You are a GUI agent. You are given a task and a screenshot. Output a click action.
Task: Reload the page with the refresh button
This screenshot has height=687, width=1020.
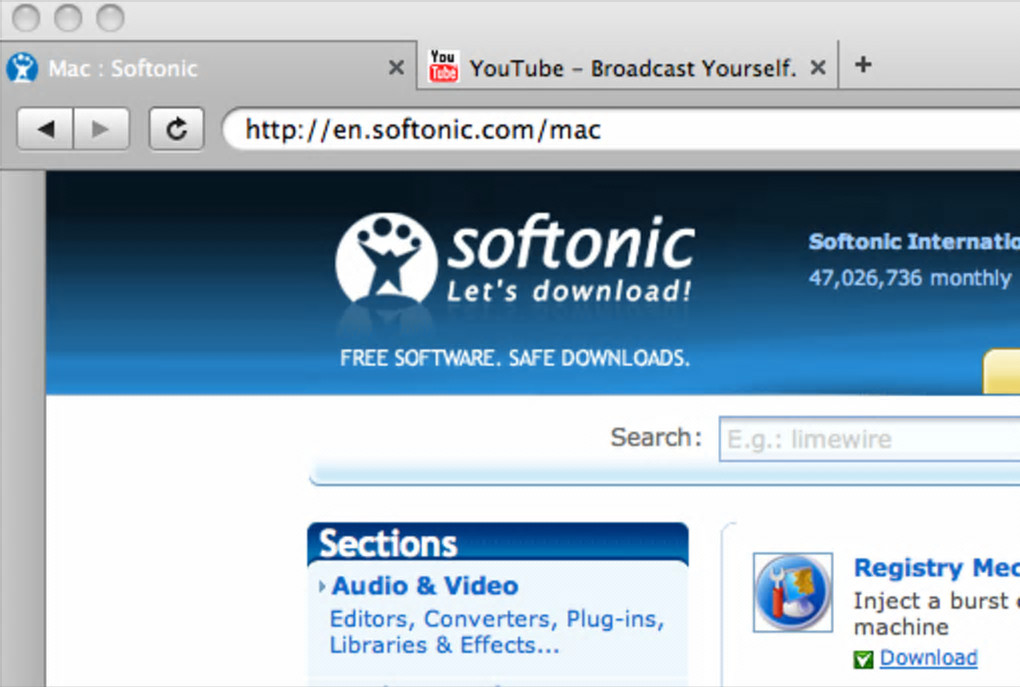click(176, 129)
